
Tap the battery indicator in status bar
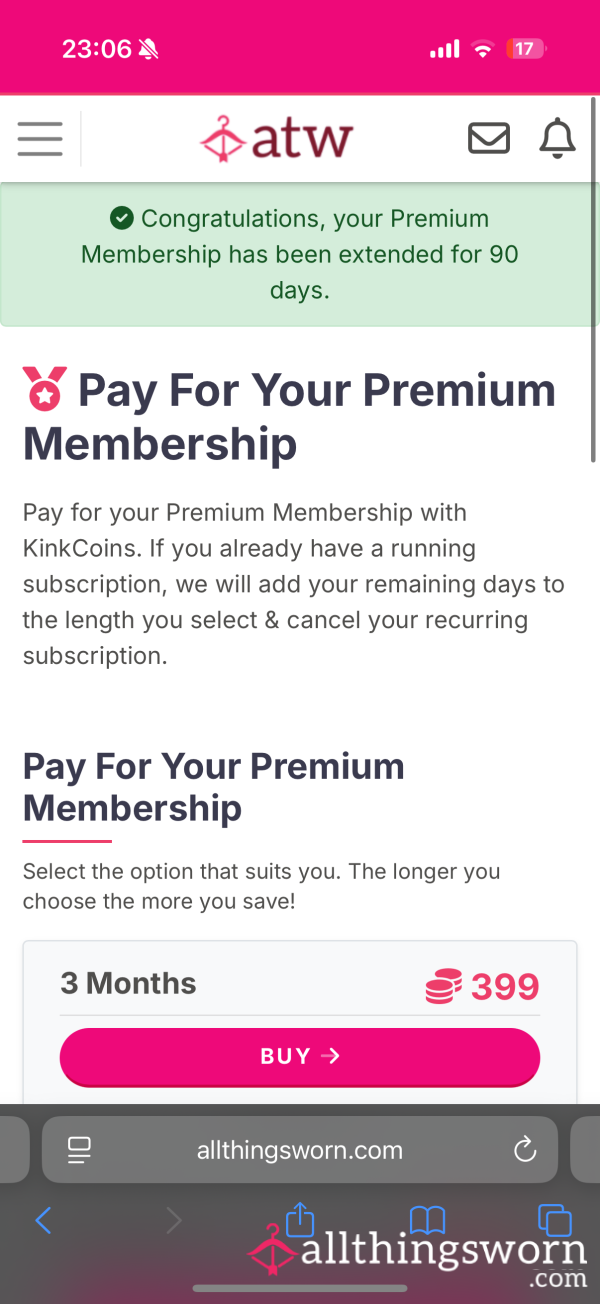[526, 48]
